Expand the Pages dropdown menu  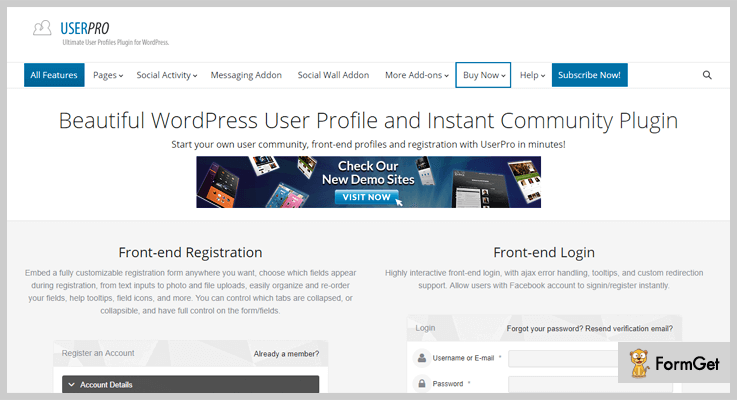pos(108,75)
